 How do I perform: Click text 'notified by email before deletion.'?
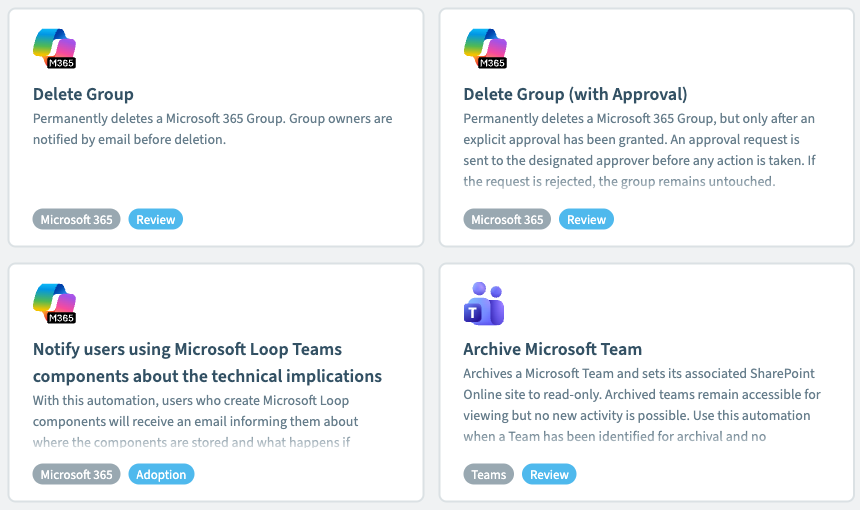pyautogui.click(x=129, y=140)
